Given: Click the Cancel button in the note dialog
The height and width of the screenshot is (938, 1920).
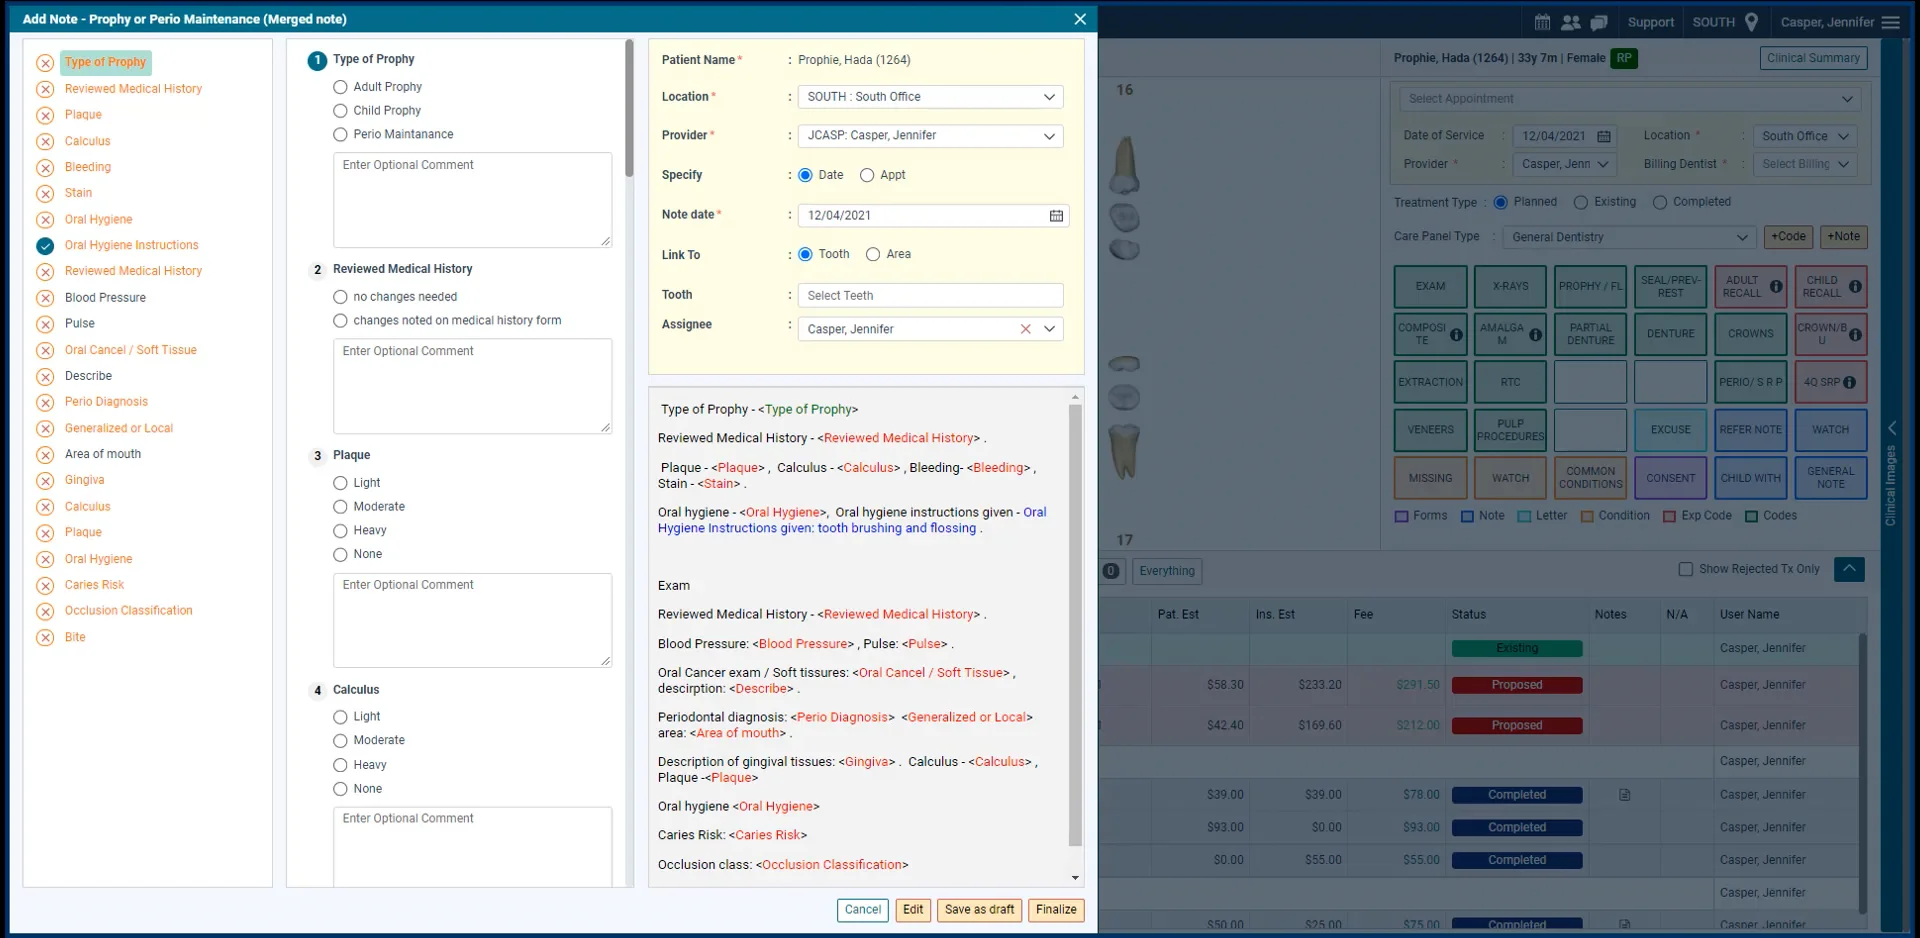Looking at the screenshot, I should tap(862, 910).
